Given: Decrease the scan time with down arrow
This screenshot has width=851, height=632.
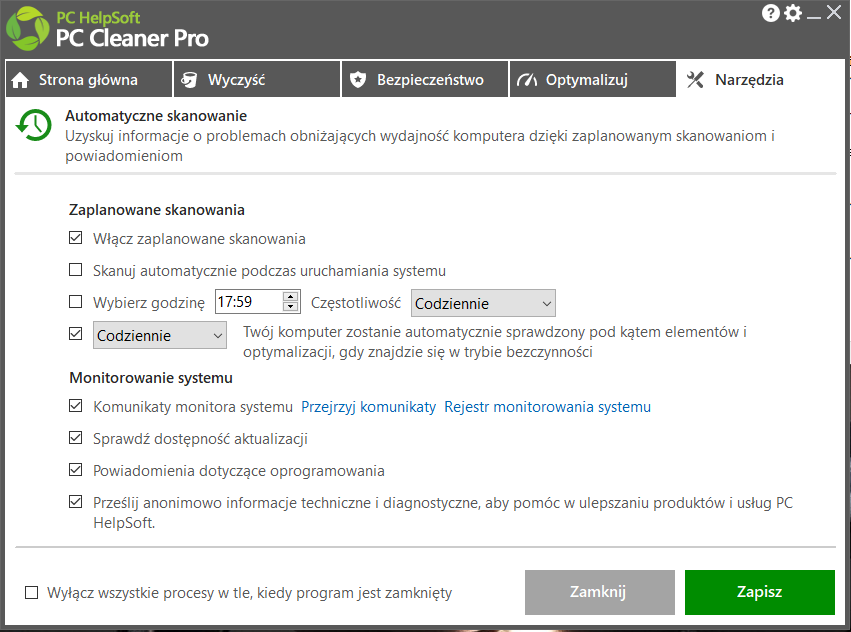Looking at the screenshot, I should (x=291, y=307).
